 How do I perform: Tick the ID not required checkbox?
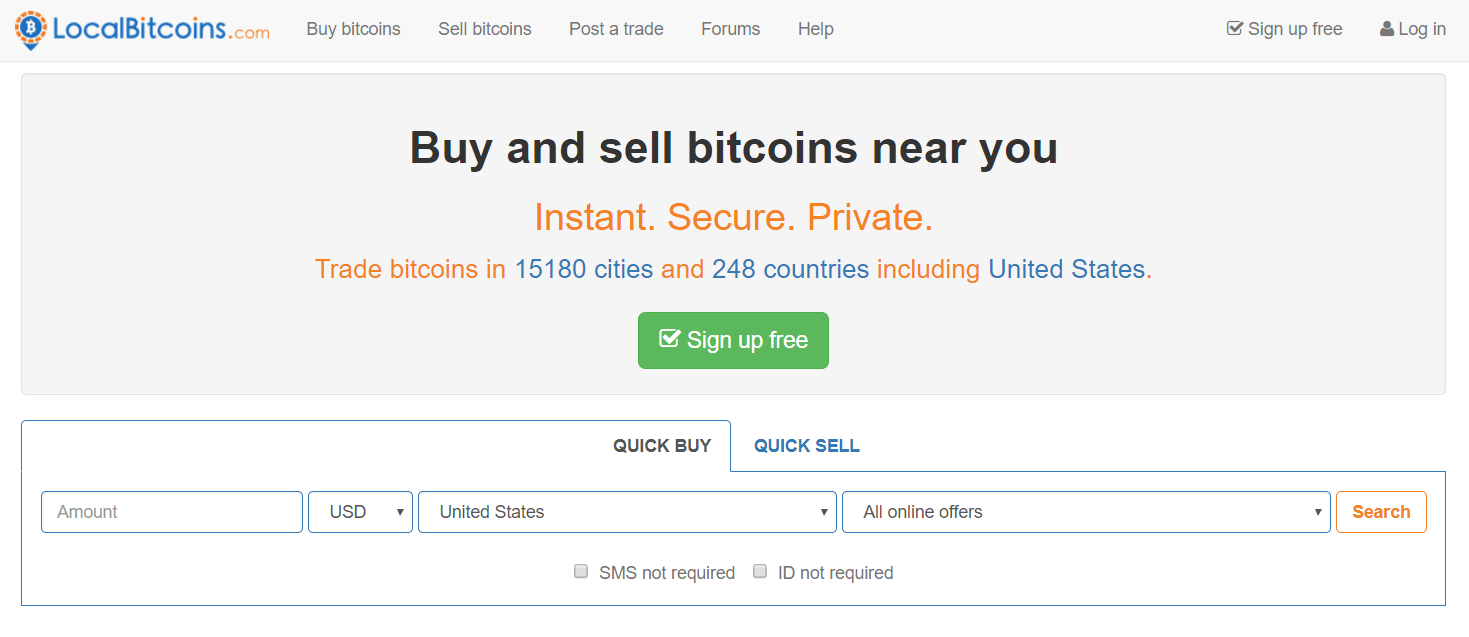760,572
